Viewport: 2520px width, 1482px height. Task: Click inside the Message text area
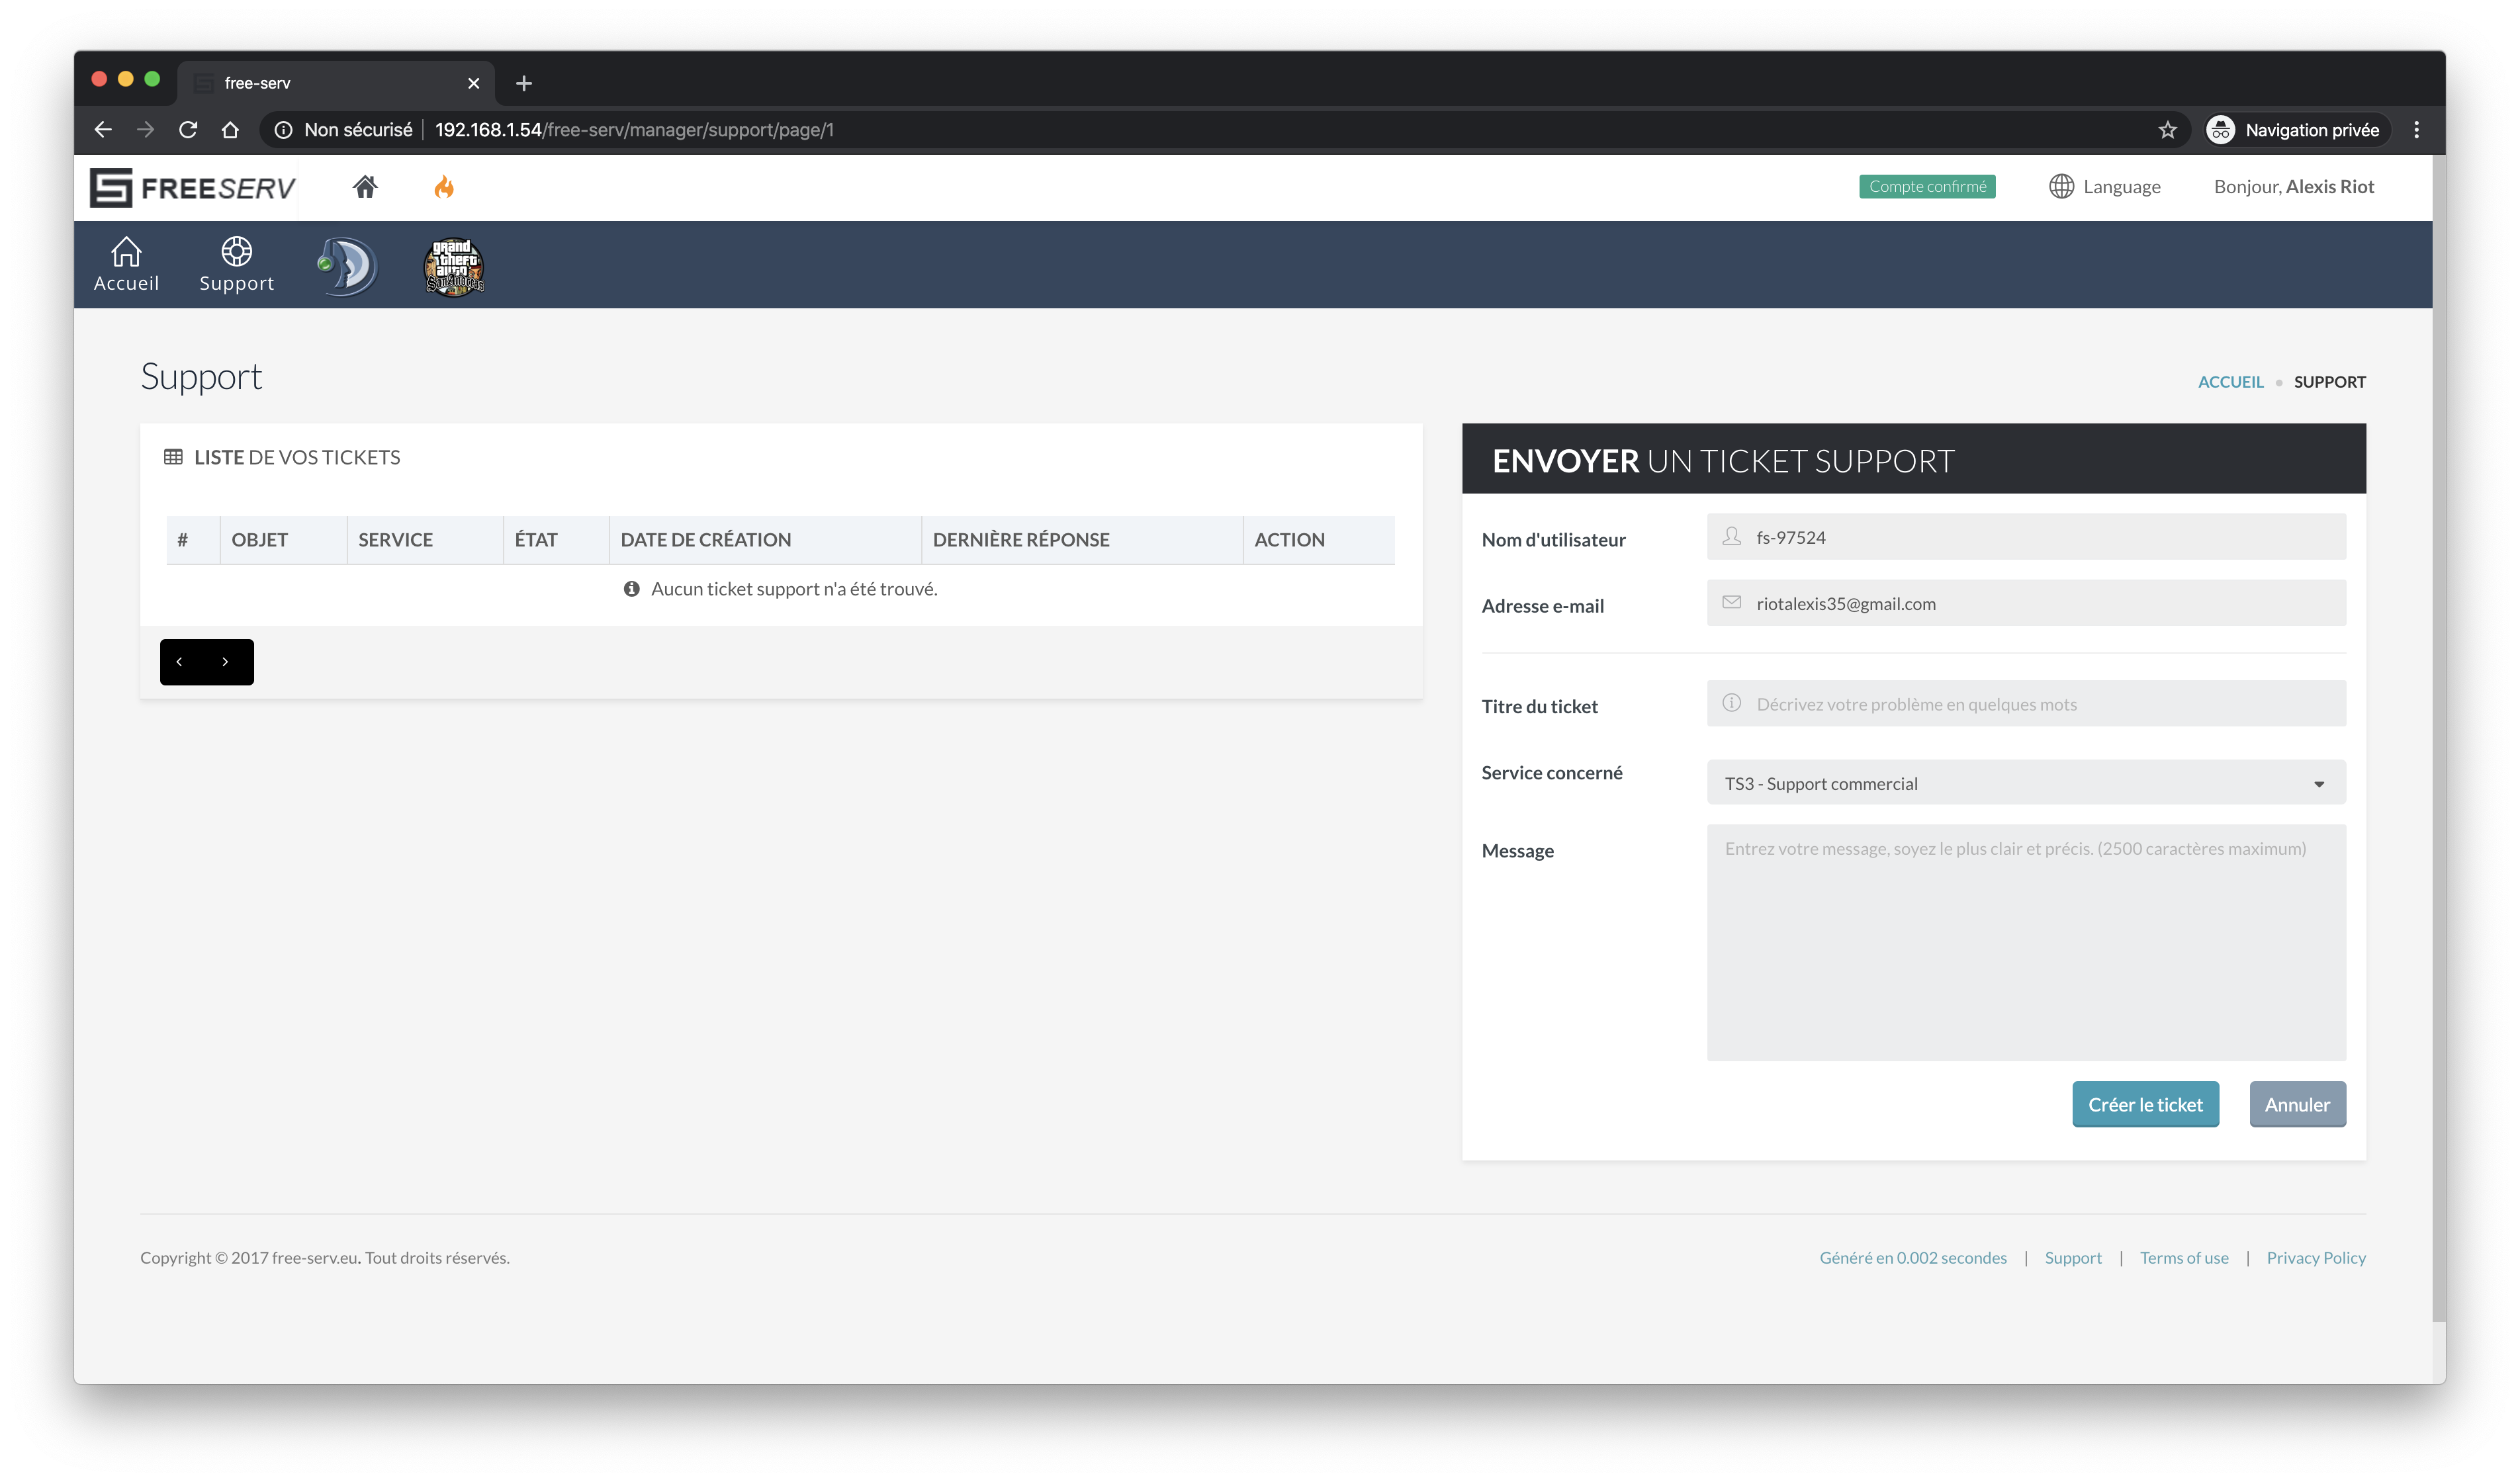pos(2025,942)
